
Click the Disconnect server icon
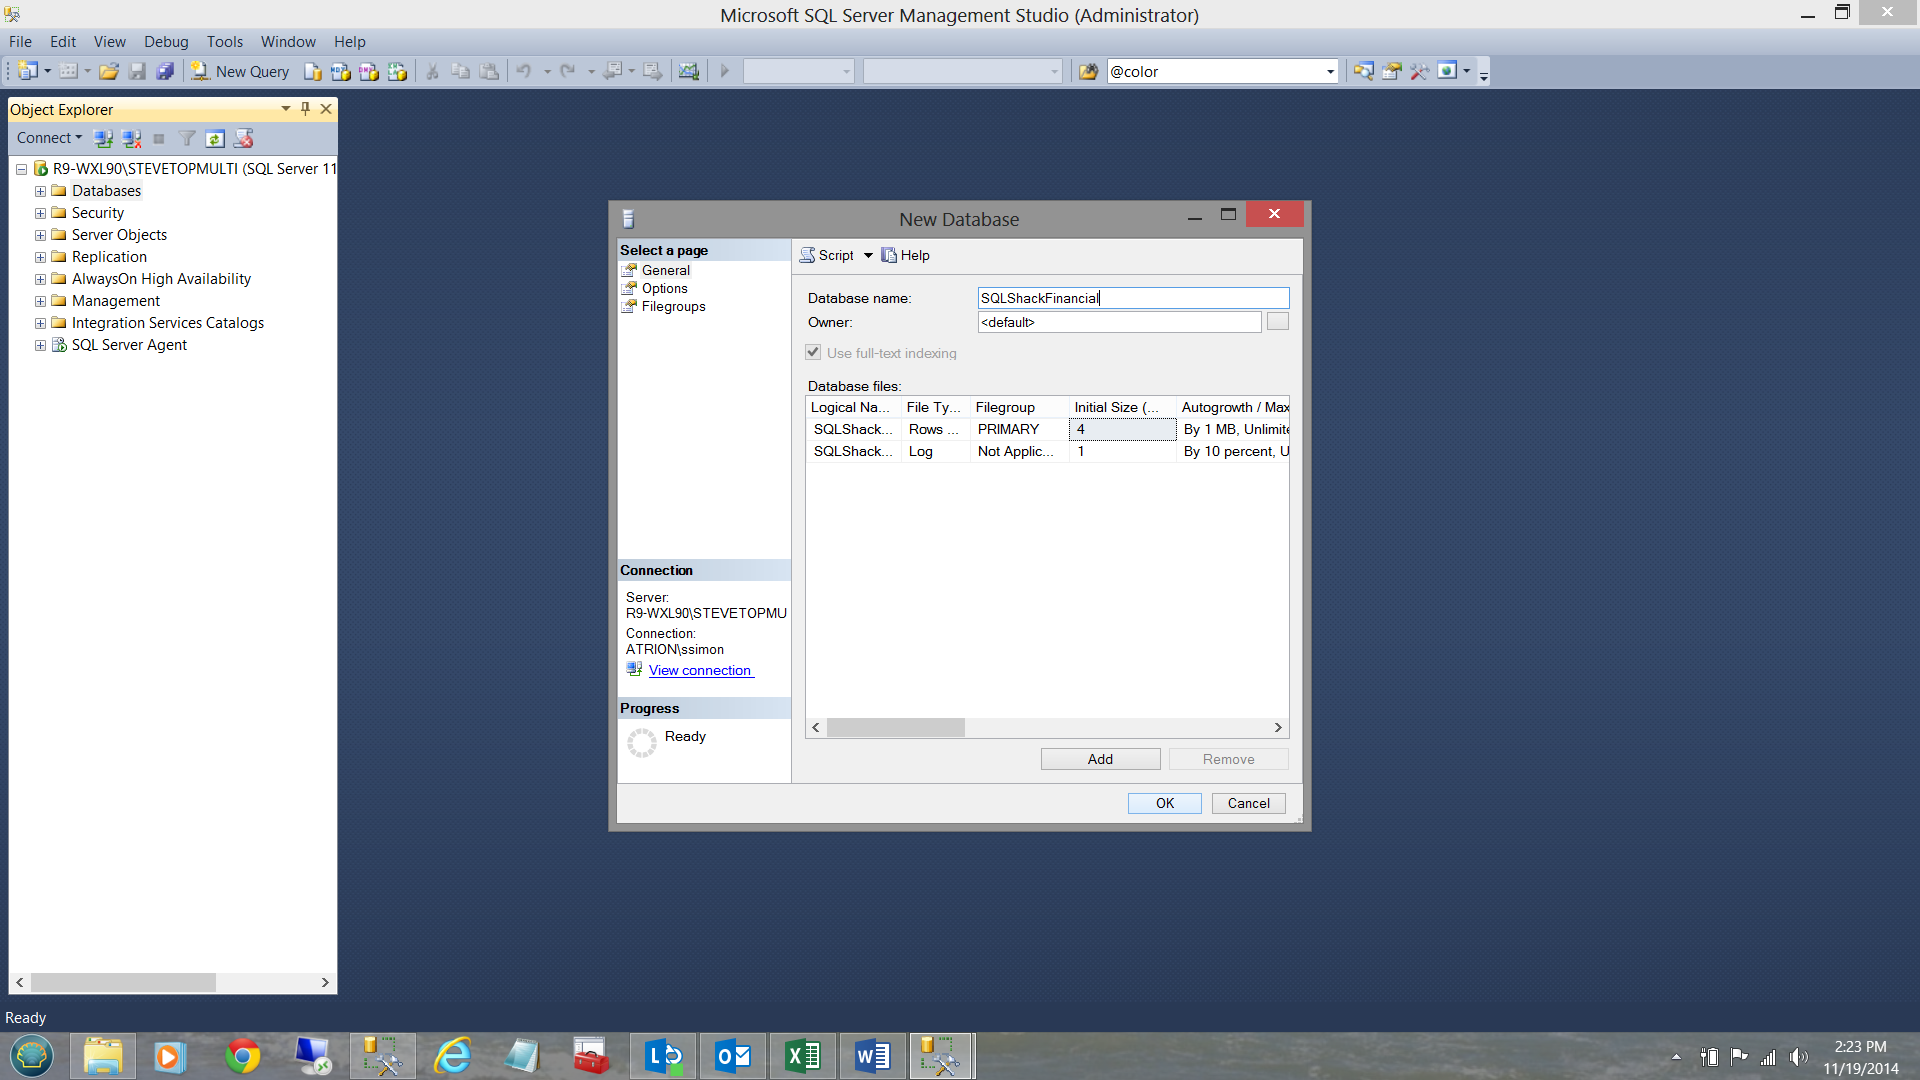[131, 138]
